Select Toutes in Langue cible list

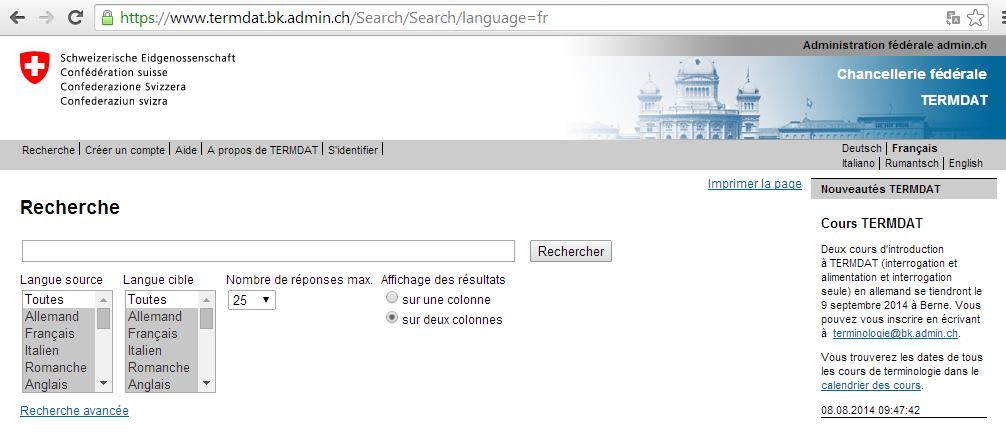(x=162, y=300)
